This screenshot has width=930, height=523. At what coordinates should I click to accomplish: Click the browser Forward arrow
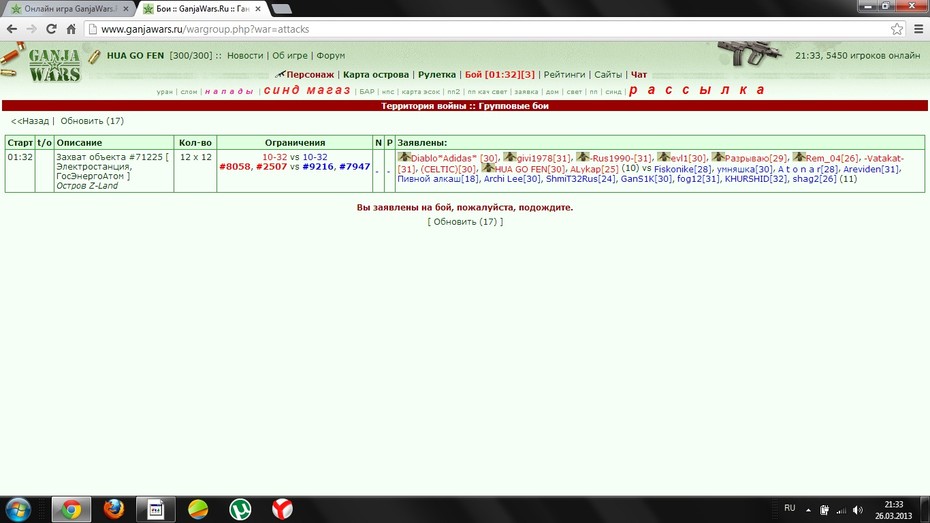(31, 29)
